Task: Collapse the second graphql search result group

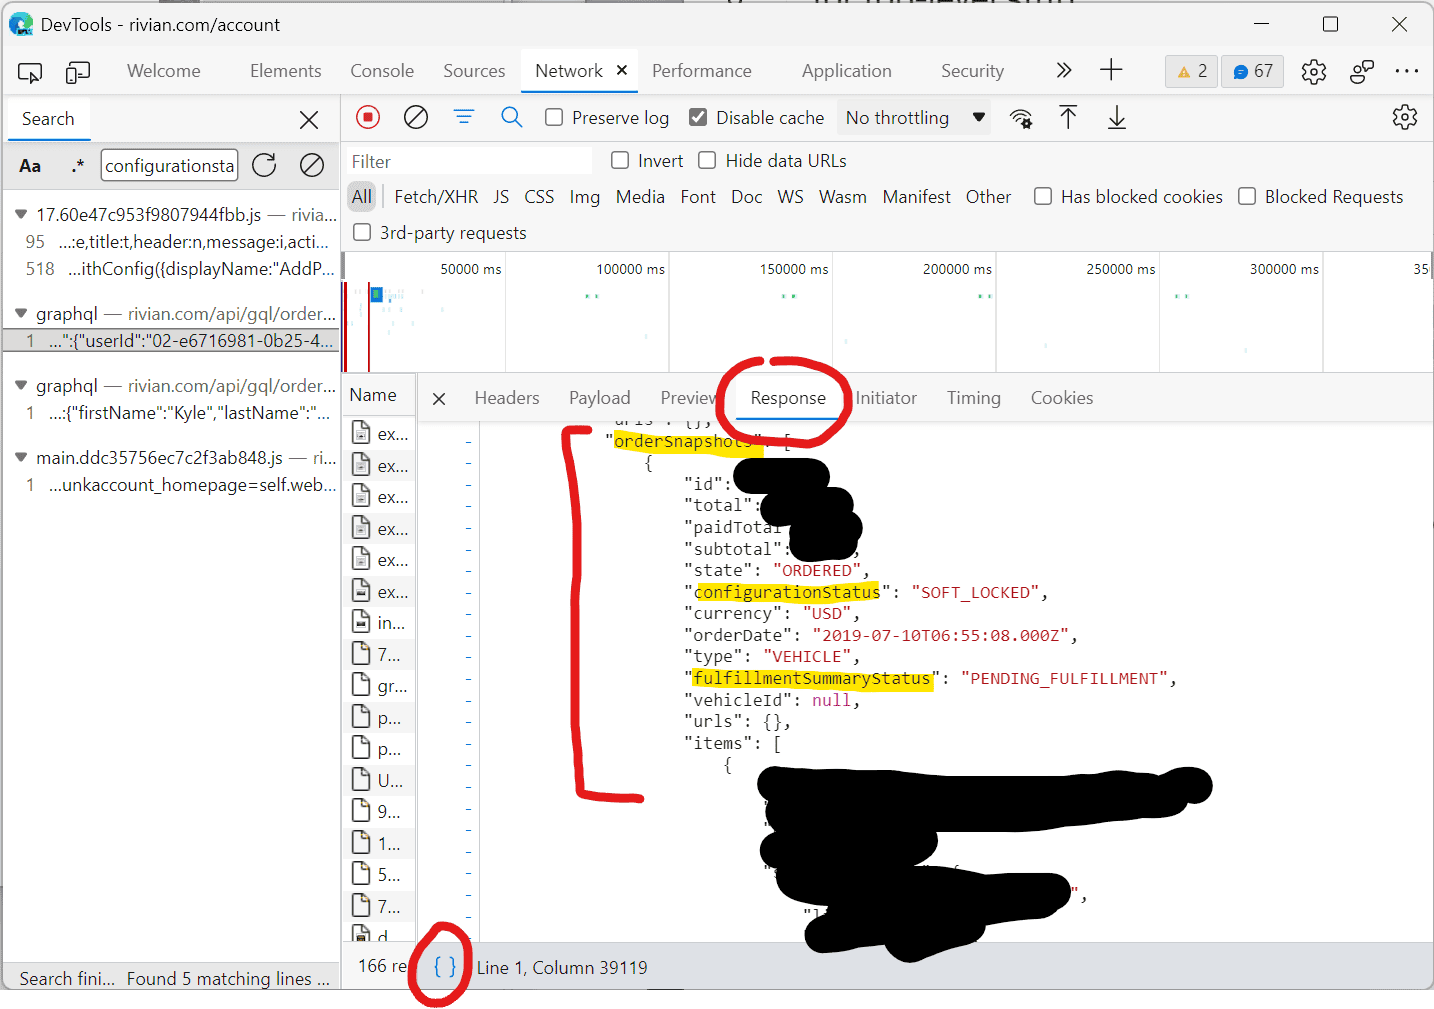Action: pos(21,385)
